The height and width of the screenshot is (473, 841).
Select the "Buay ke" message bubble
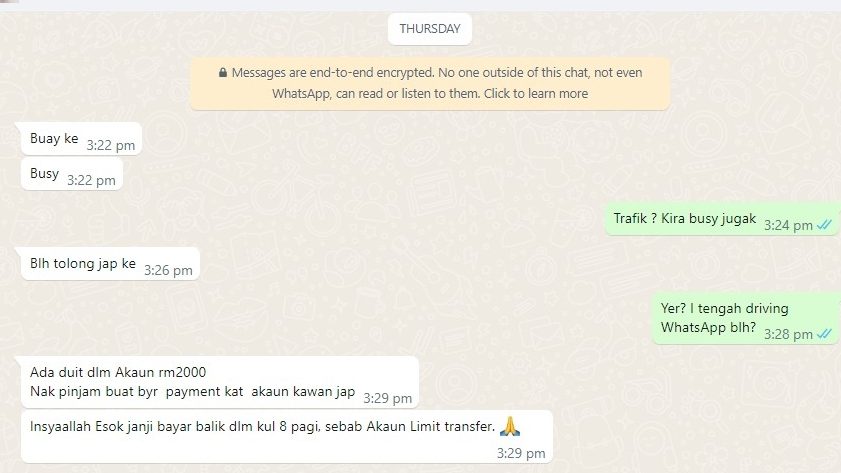(81, 139)
